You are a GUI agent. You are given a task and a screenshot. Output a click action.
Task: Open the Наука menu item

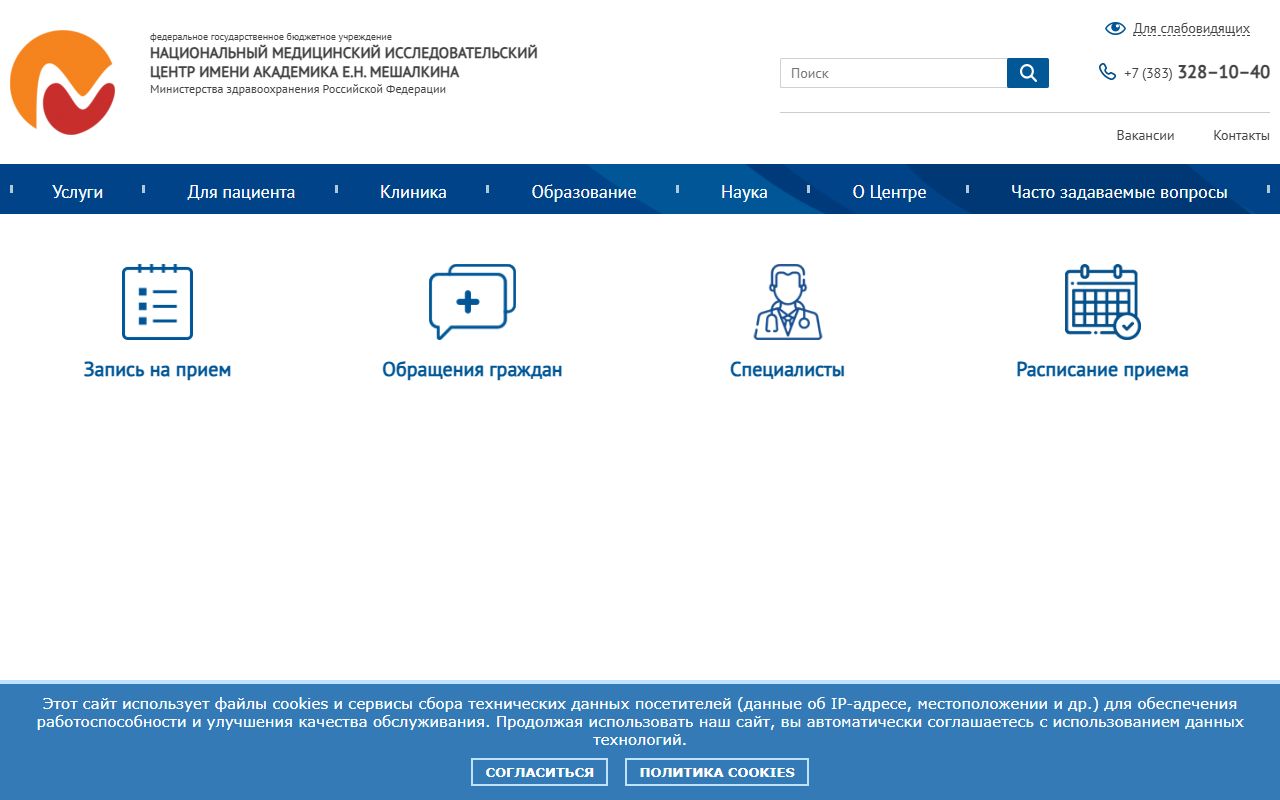tap(744, 192)
